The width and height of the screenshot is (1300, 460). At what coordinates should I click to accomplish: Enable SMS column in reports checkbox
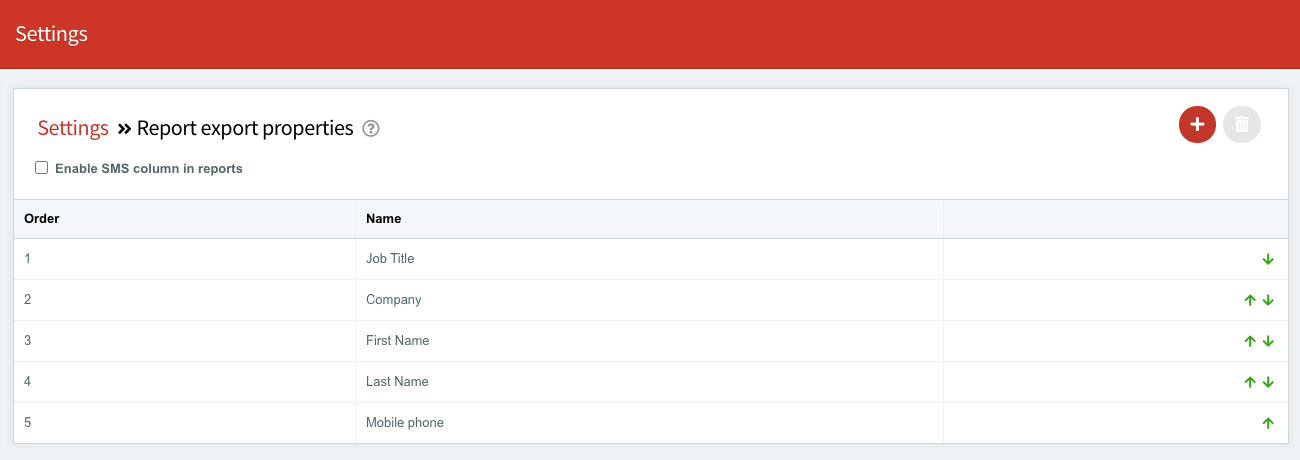click(42, 168)
